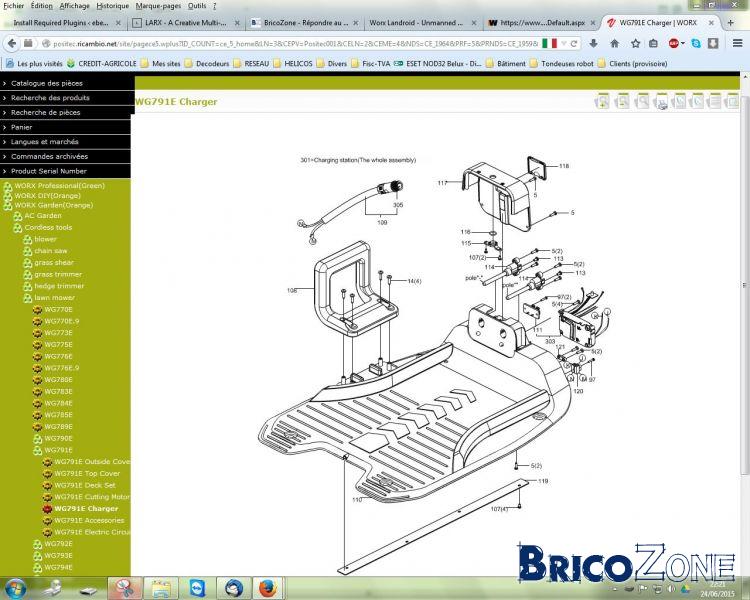Open the Skype extension icon
The height and width of the screenshot is (600, 750).
[x=696, y=44]
